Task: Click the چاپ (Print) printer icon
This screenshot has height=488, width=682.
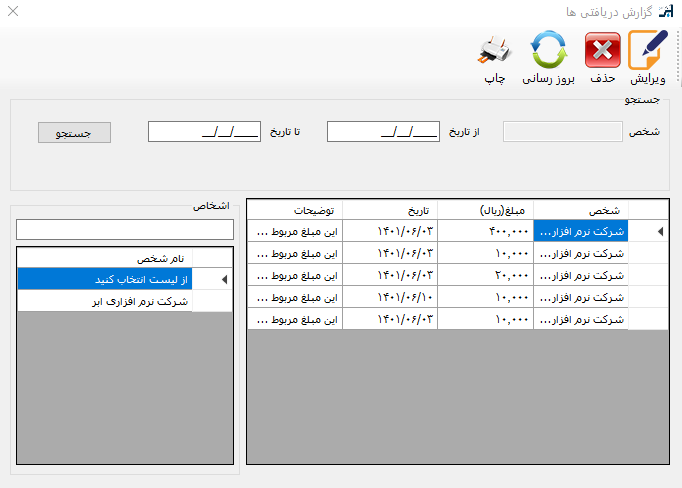Action: [x=494, y=50]
